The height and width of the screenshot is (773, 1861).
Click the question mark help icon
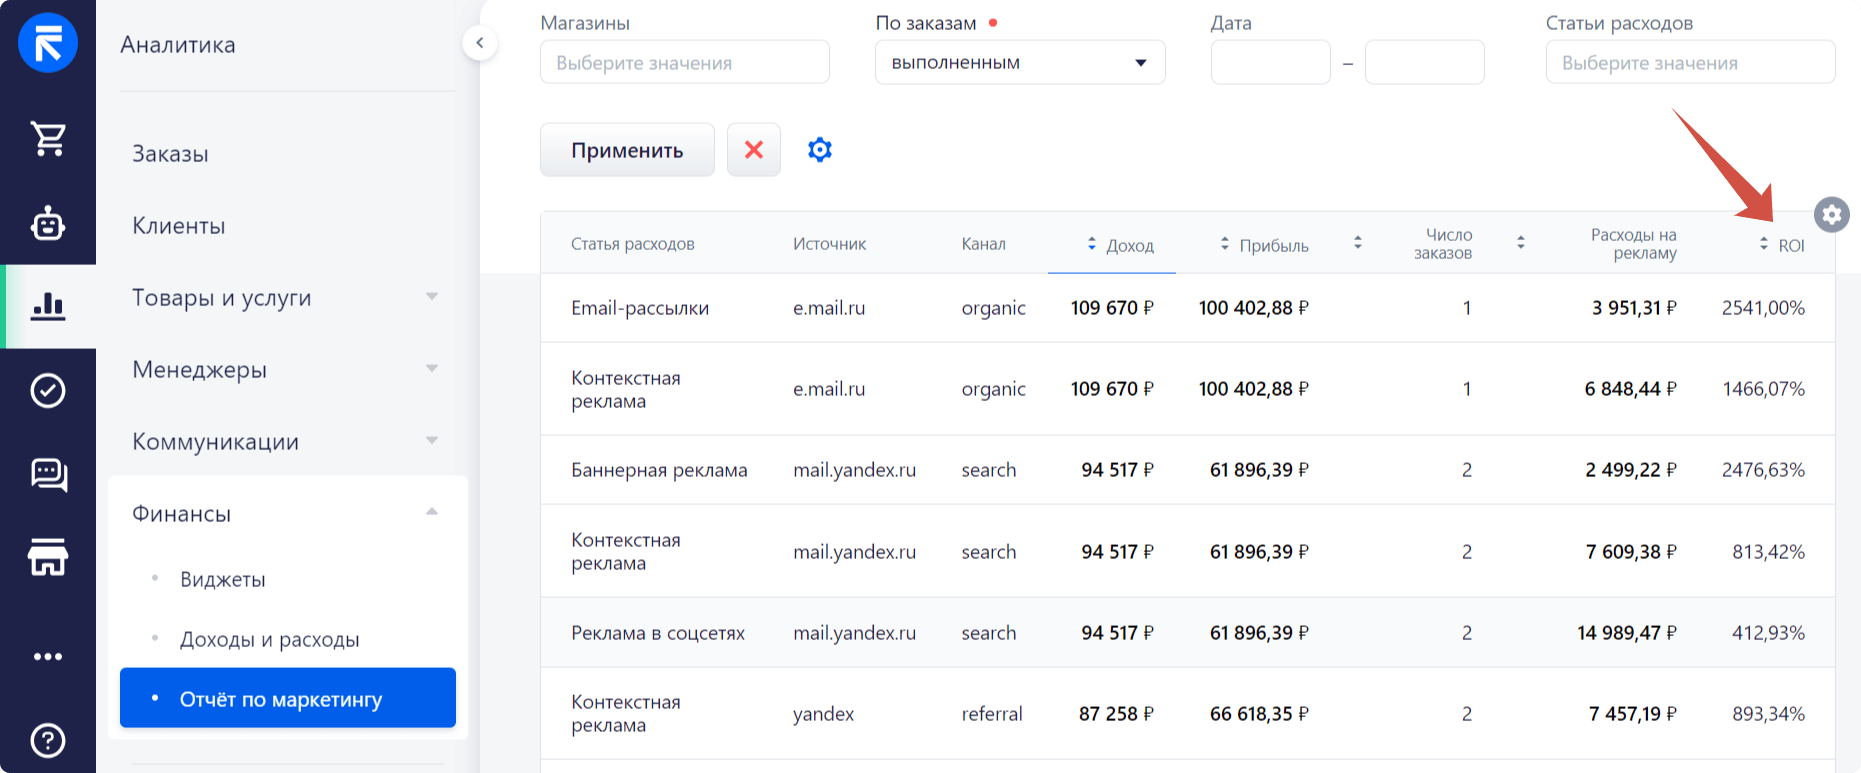coord(48,740)
